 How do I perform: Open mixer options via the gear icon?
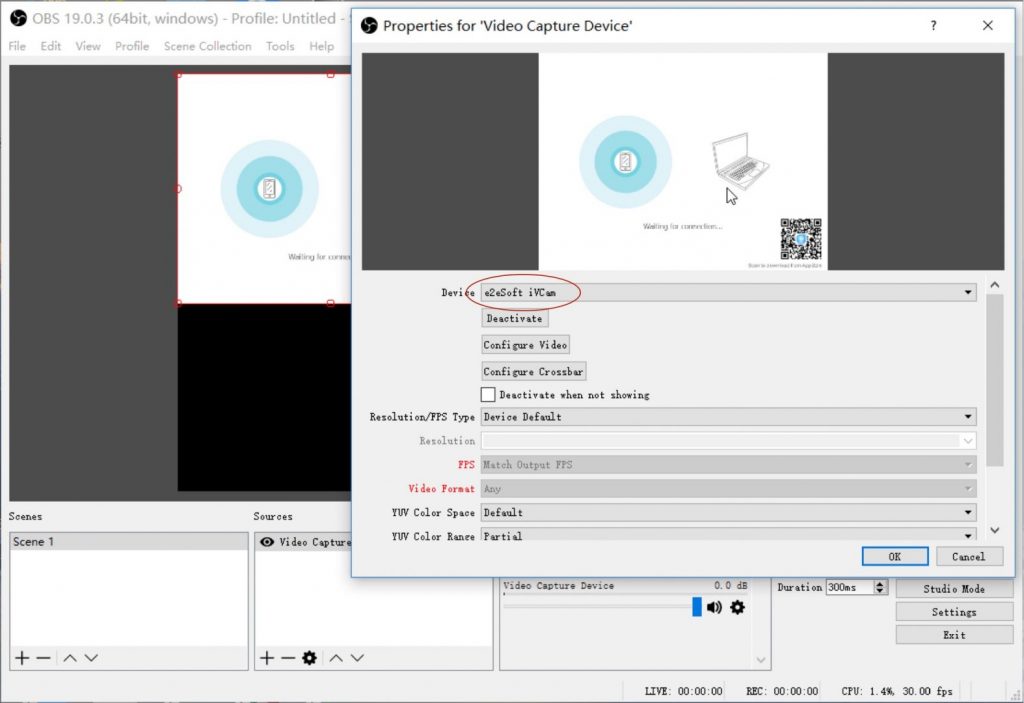pyautogui.click(x=737, y=607)
